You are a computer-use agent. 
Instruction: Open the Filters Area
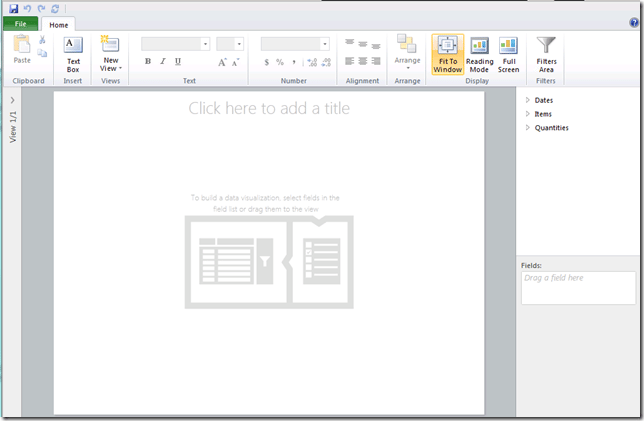[546, 53]
